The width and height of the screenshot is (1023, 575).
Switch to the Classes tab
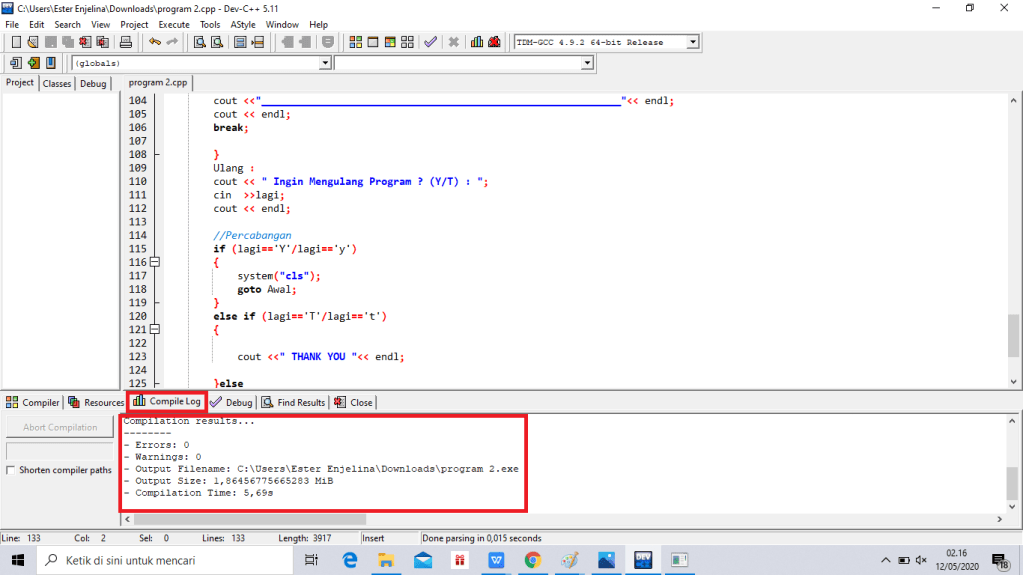coord(57,84)
